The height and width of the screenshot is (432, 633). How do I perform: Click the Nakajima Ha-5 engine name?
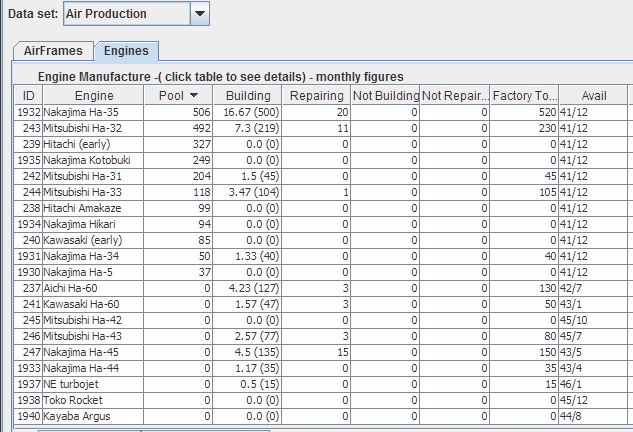pyautogui.click(x=78, y=272)
